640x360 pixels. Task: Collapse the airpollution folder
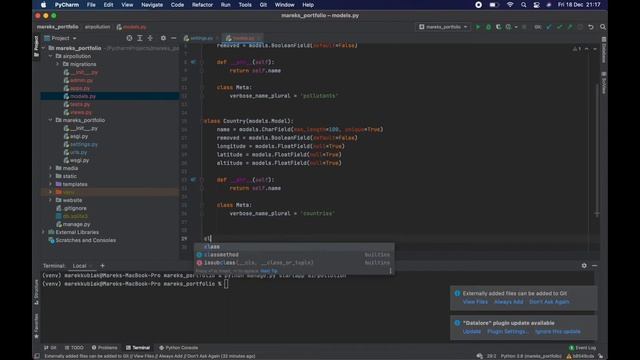pos(51,56)
